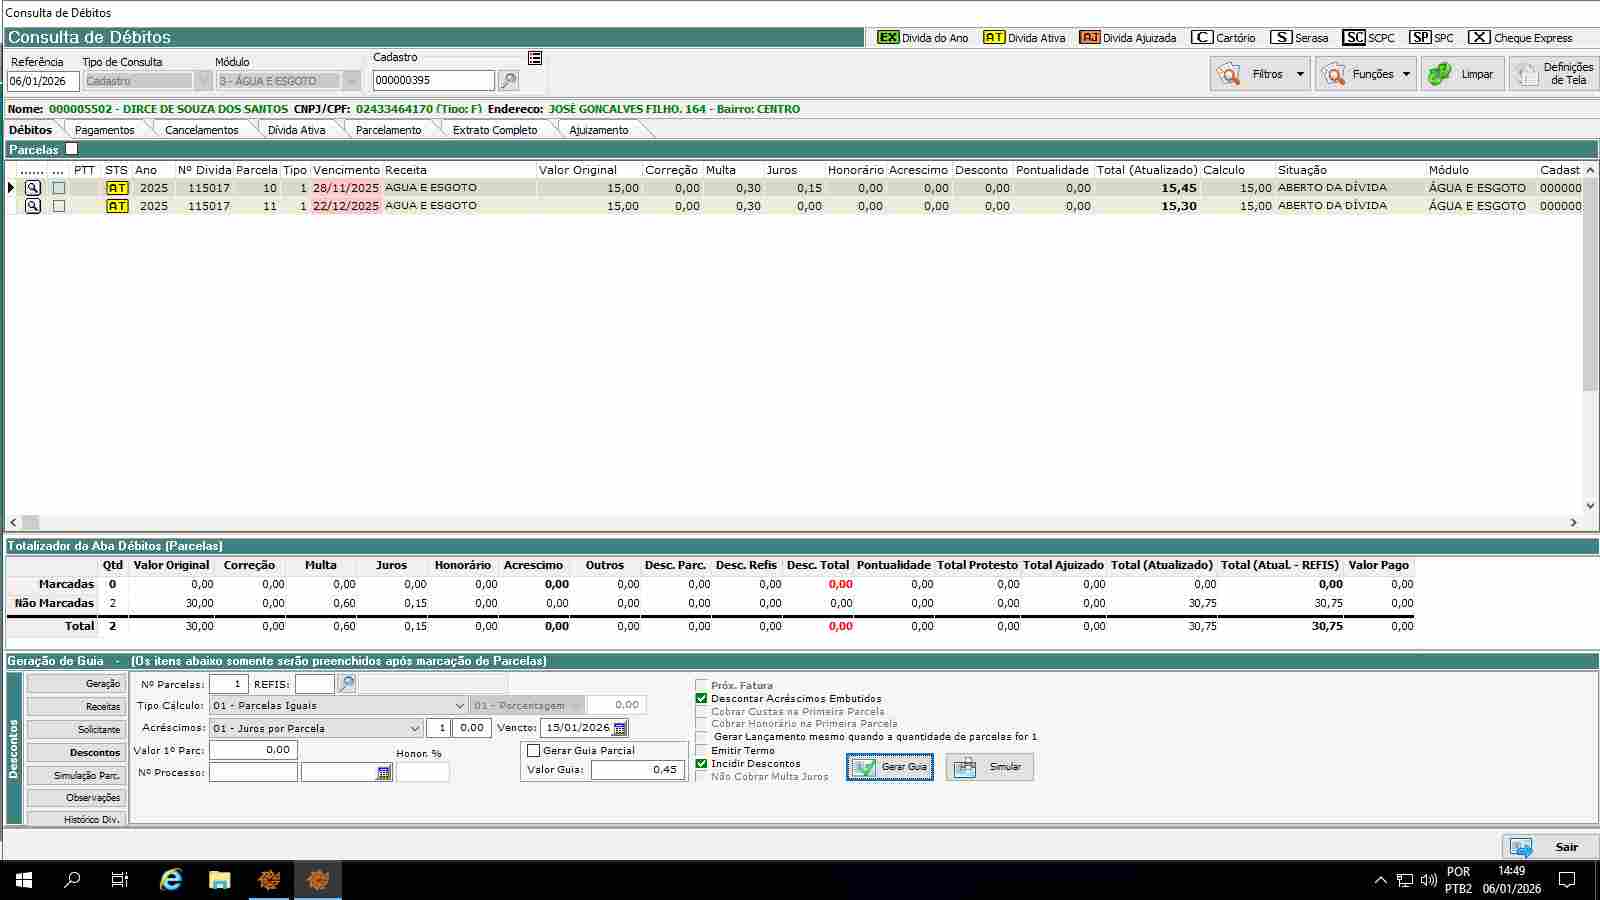Open calendar picker for Vencto date
Viewport: 1600px width, 900px height.
click(620, 728)
